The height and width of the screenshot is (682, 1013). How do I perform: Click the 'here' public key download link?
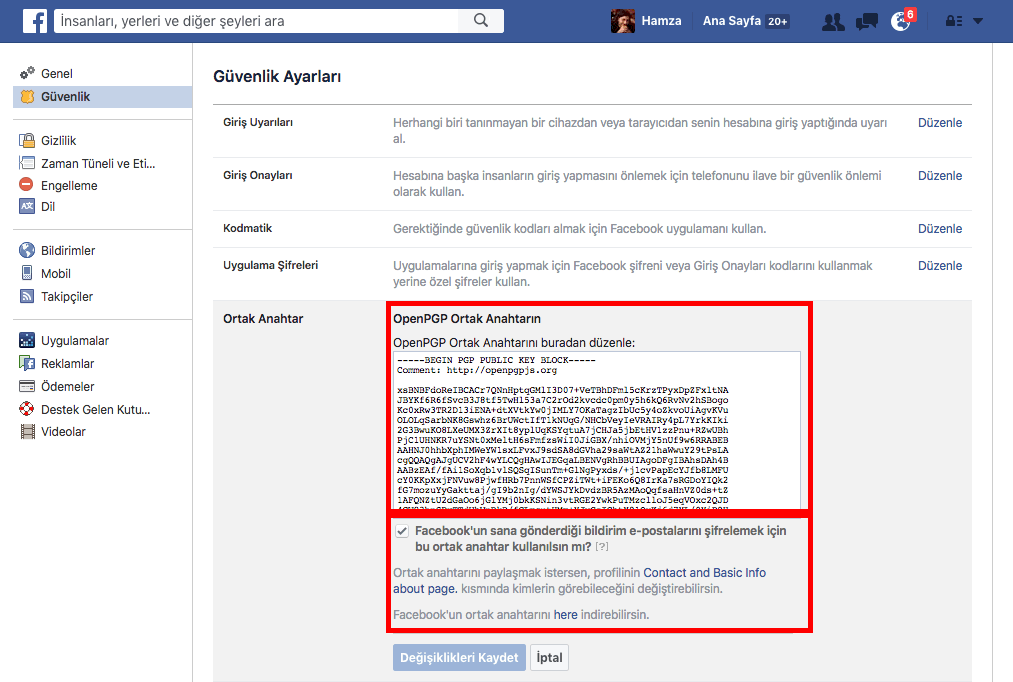565,615
